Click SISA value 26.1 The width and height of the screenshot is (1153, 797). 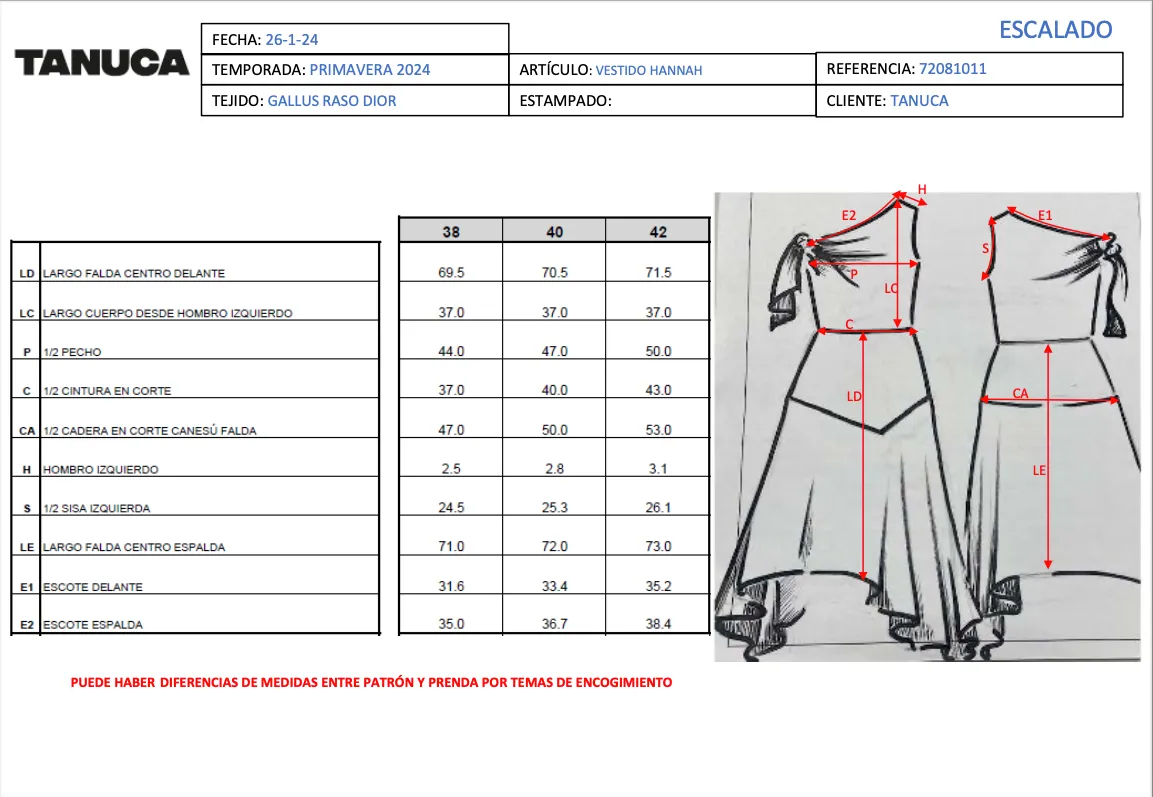tap(658, 507)
